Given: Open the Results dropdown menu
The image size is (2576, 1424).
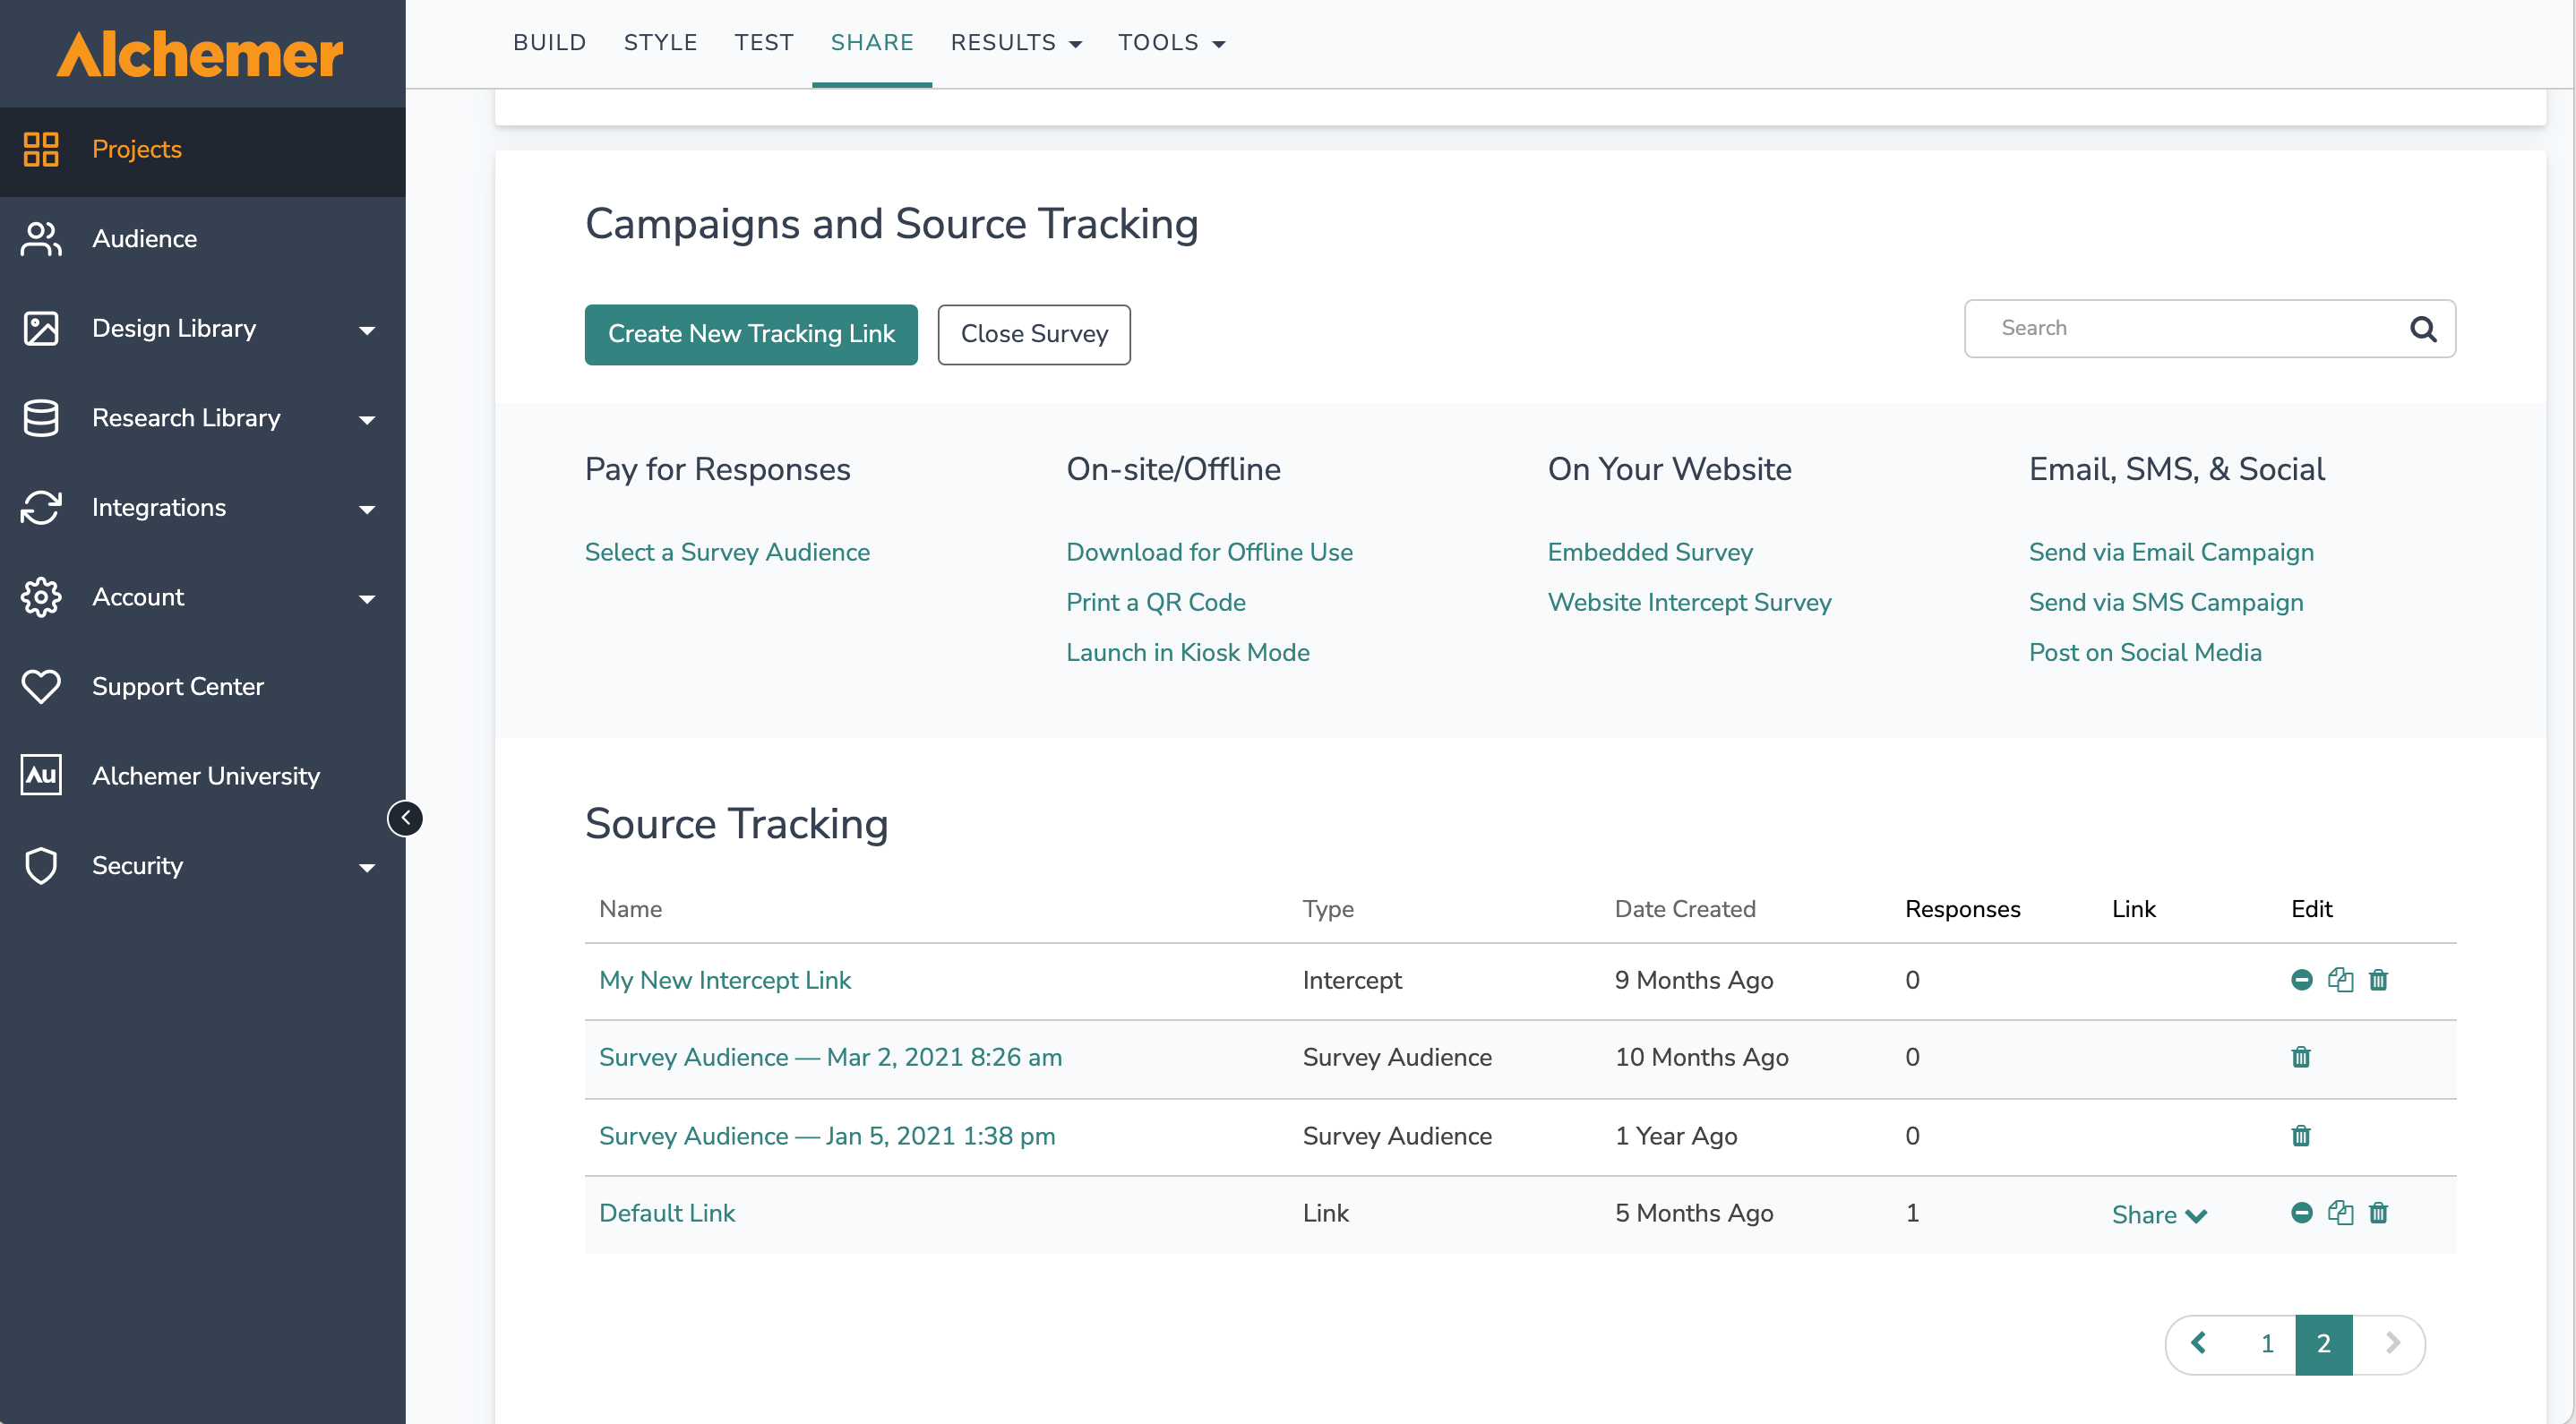Looking at the screenshot, I should [1016, 43].
